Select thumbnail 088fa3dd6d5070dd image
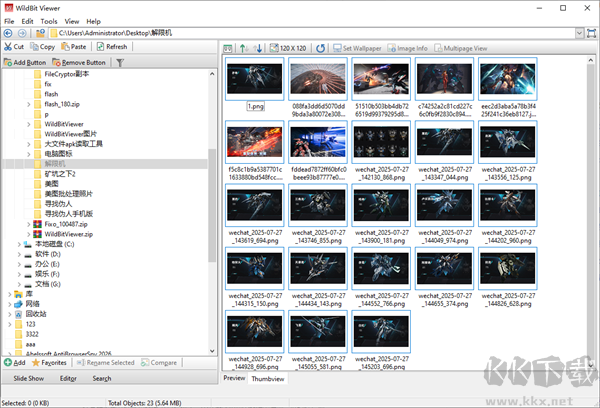 click(x=318, y=79)
